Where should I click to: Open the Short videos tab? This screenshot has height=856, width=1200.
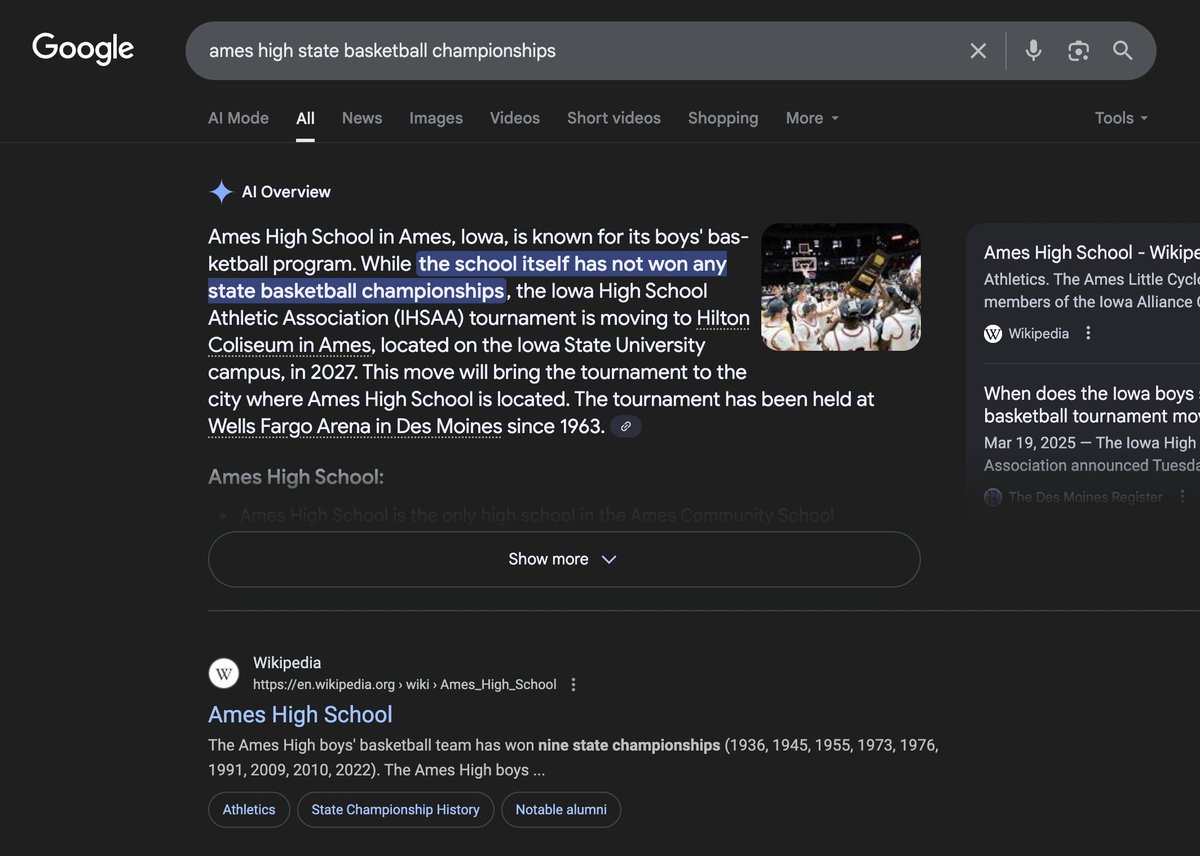614,118
